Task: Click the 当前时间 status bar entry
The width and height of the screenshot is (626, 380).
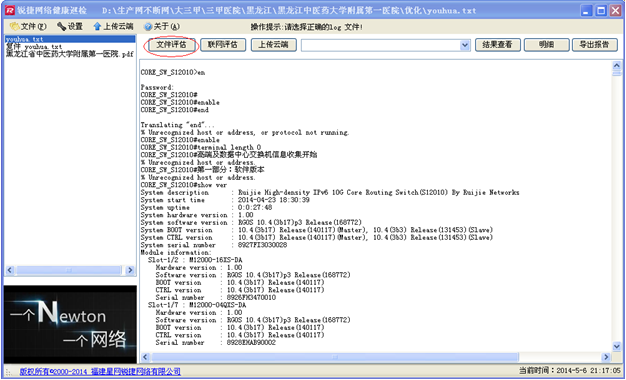Action: [570, 370]
